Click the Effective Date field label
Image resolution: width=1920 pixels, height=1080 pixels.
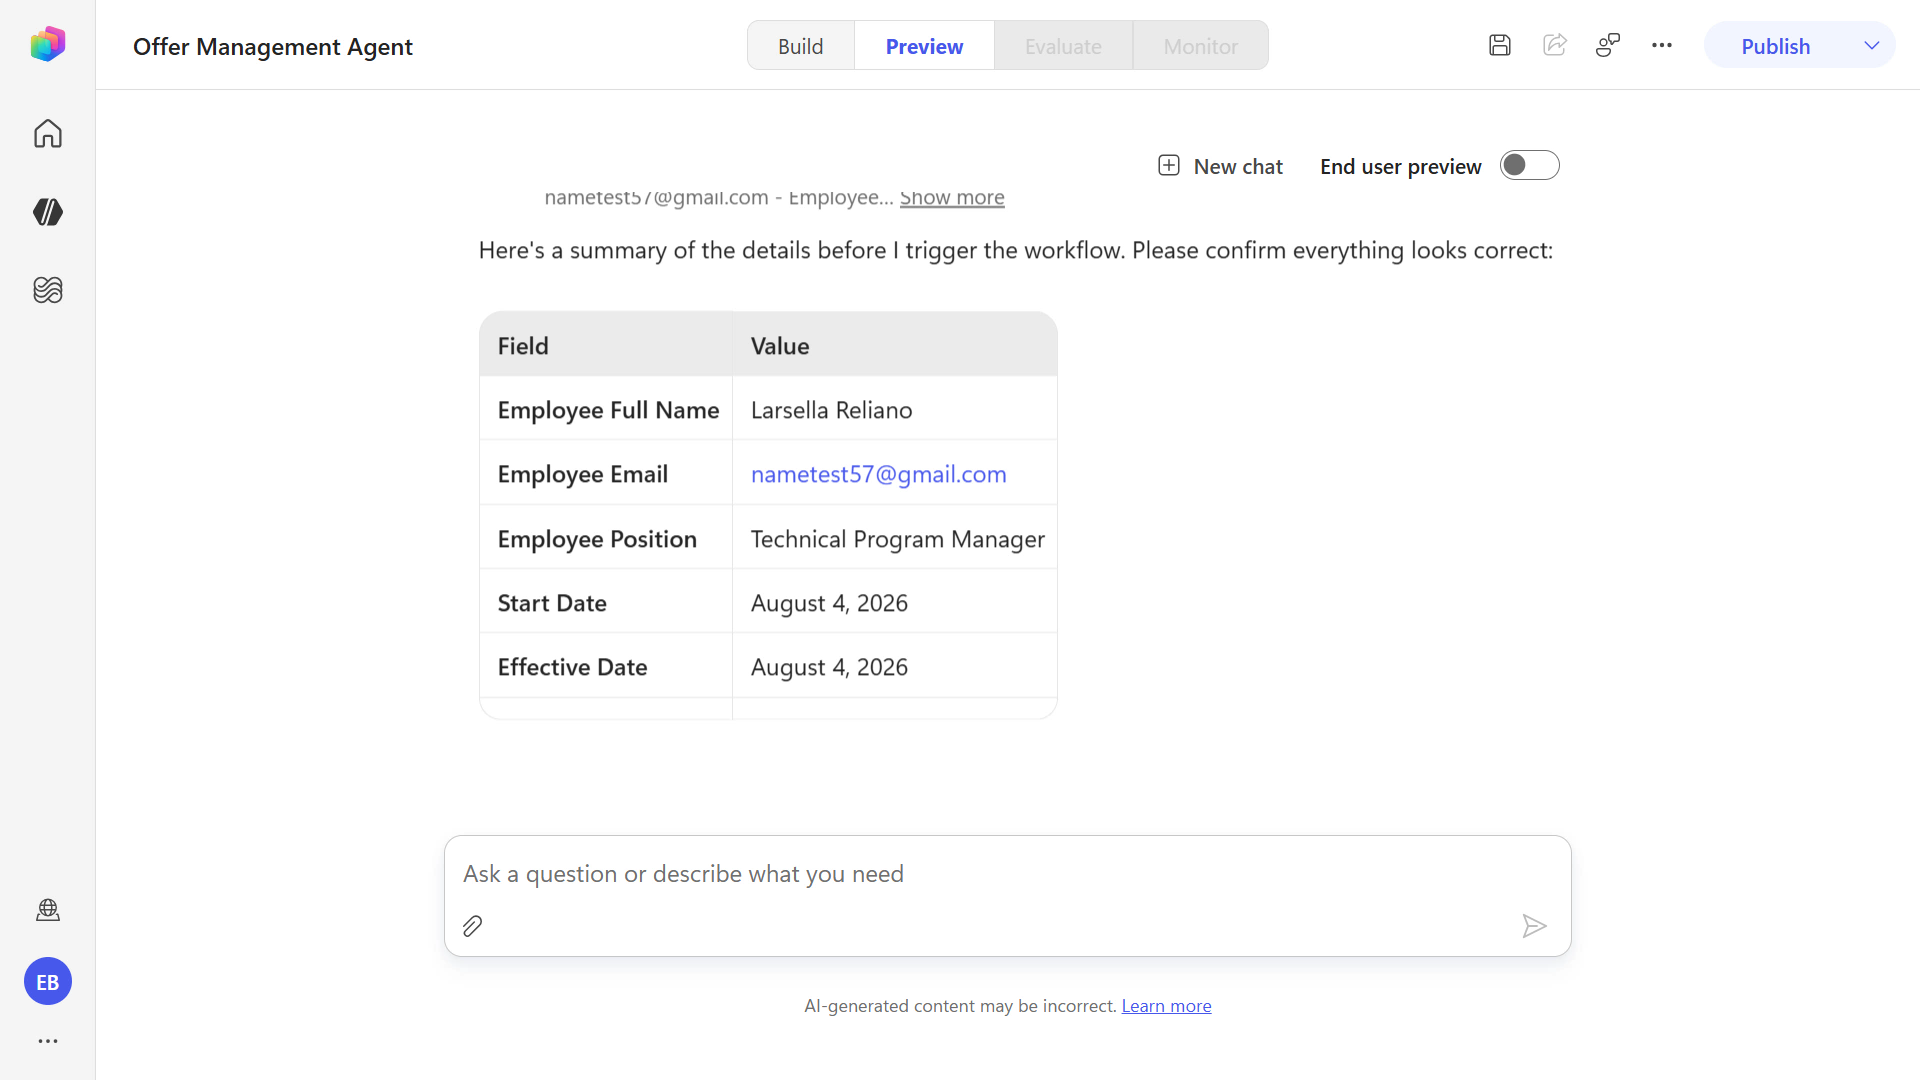tap(572, 667)
